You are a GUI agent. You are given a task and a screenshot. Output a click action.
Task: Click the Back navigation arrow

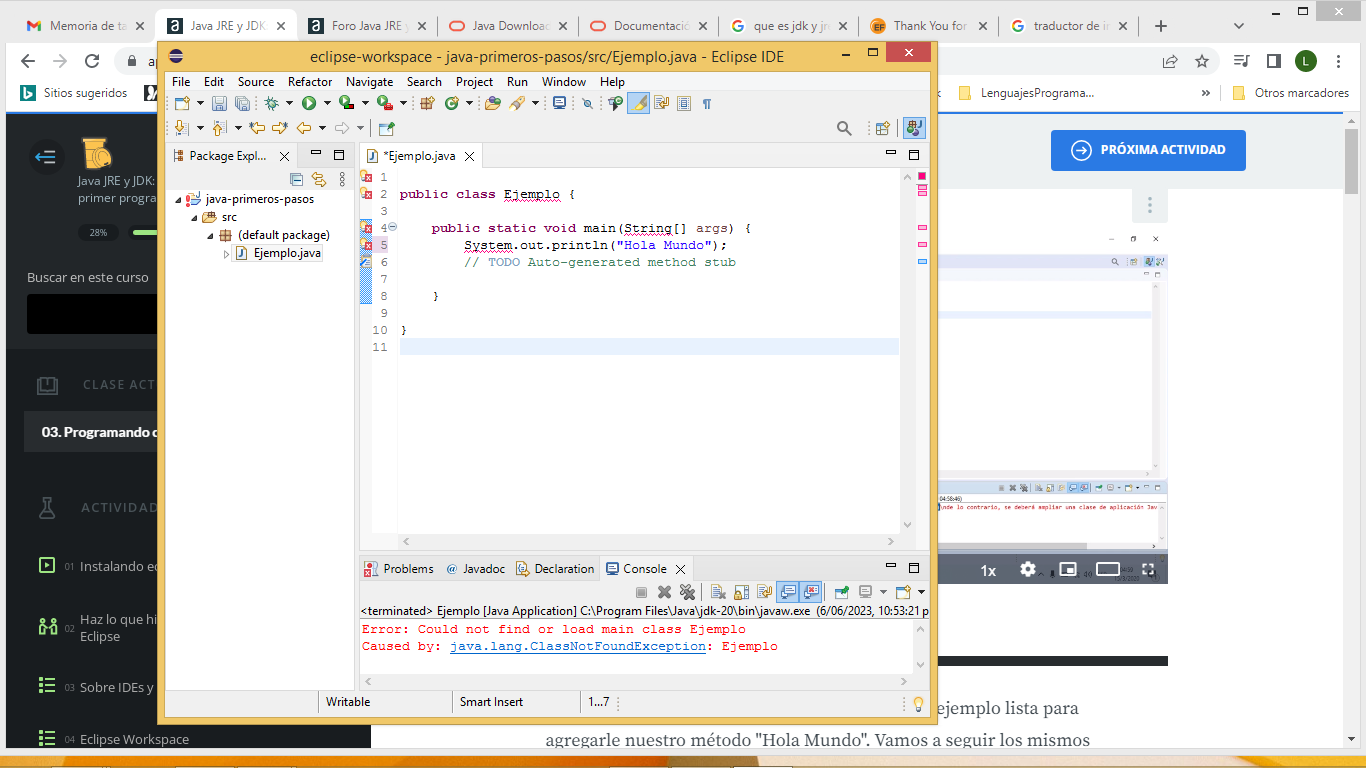(x=304, y=128)
